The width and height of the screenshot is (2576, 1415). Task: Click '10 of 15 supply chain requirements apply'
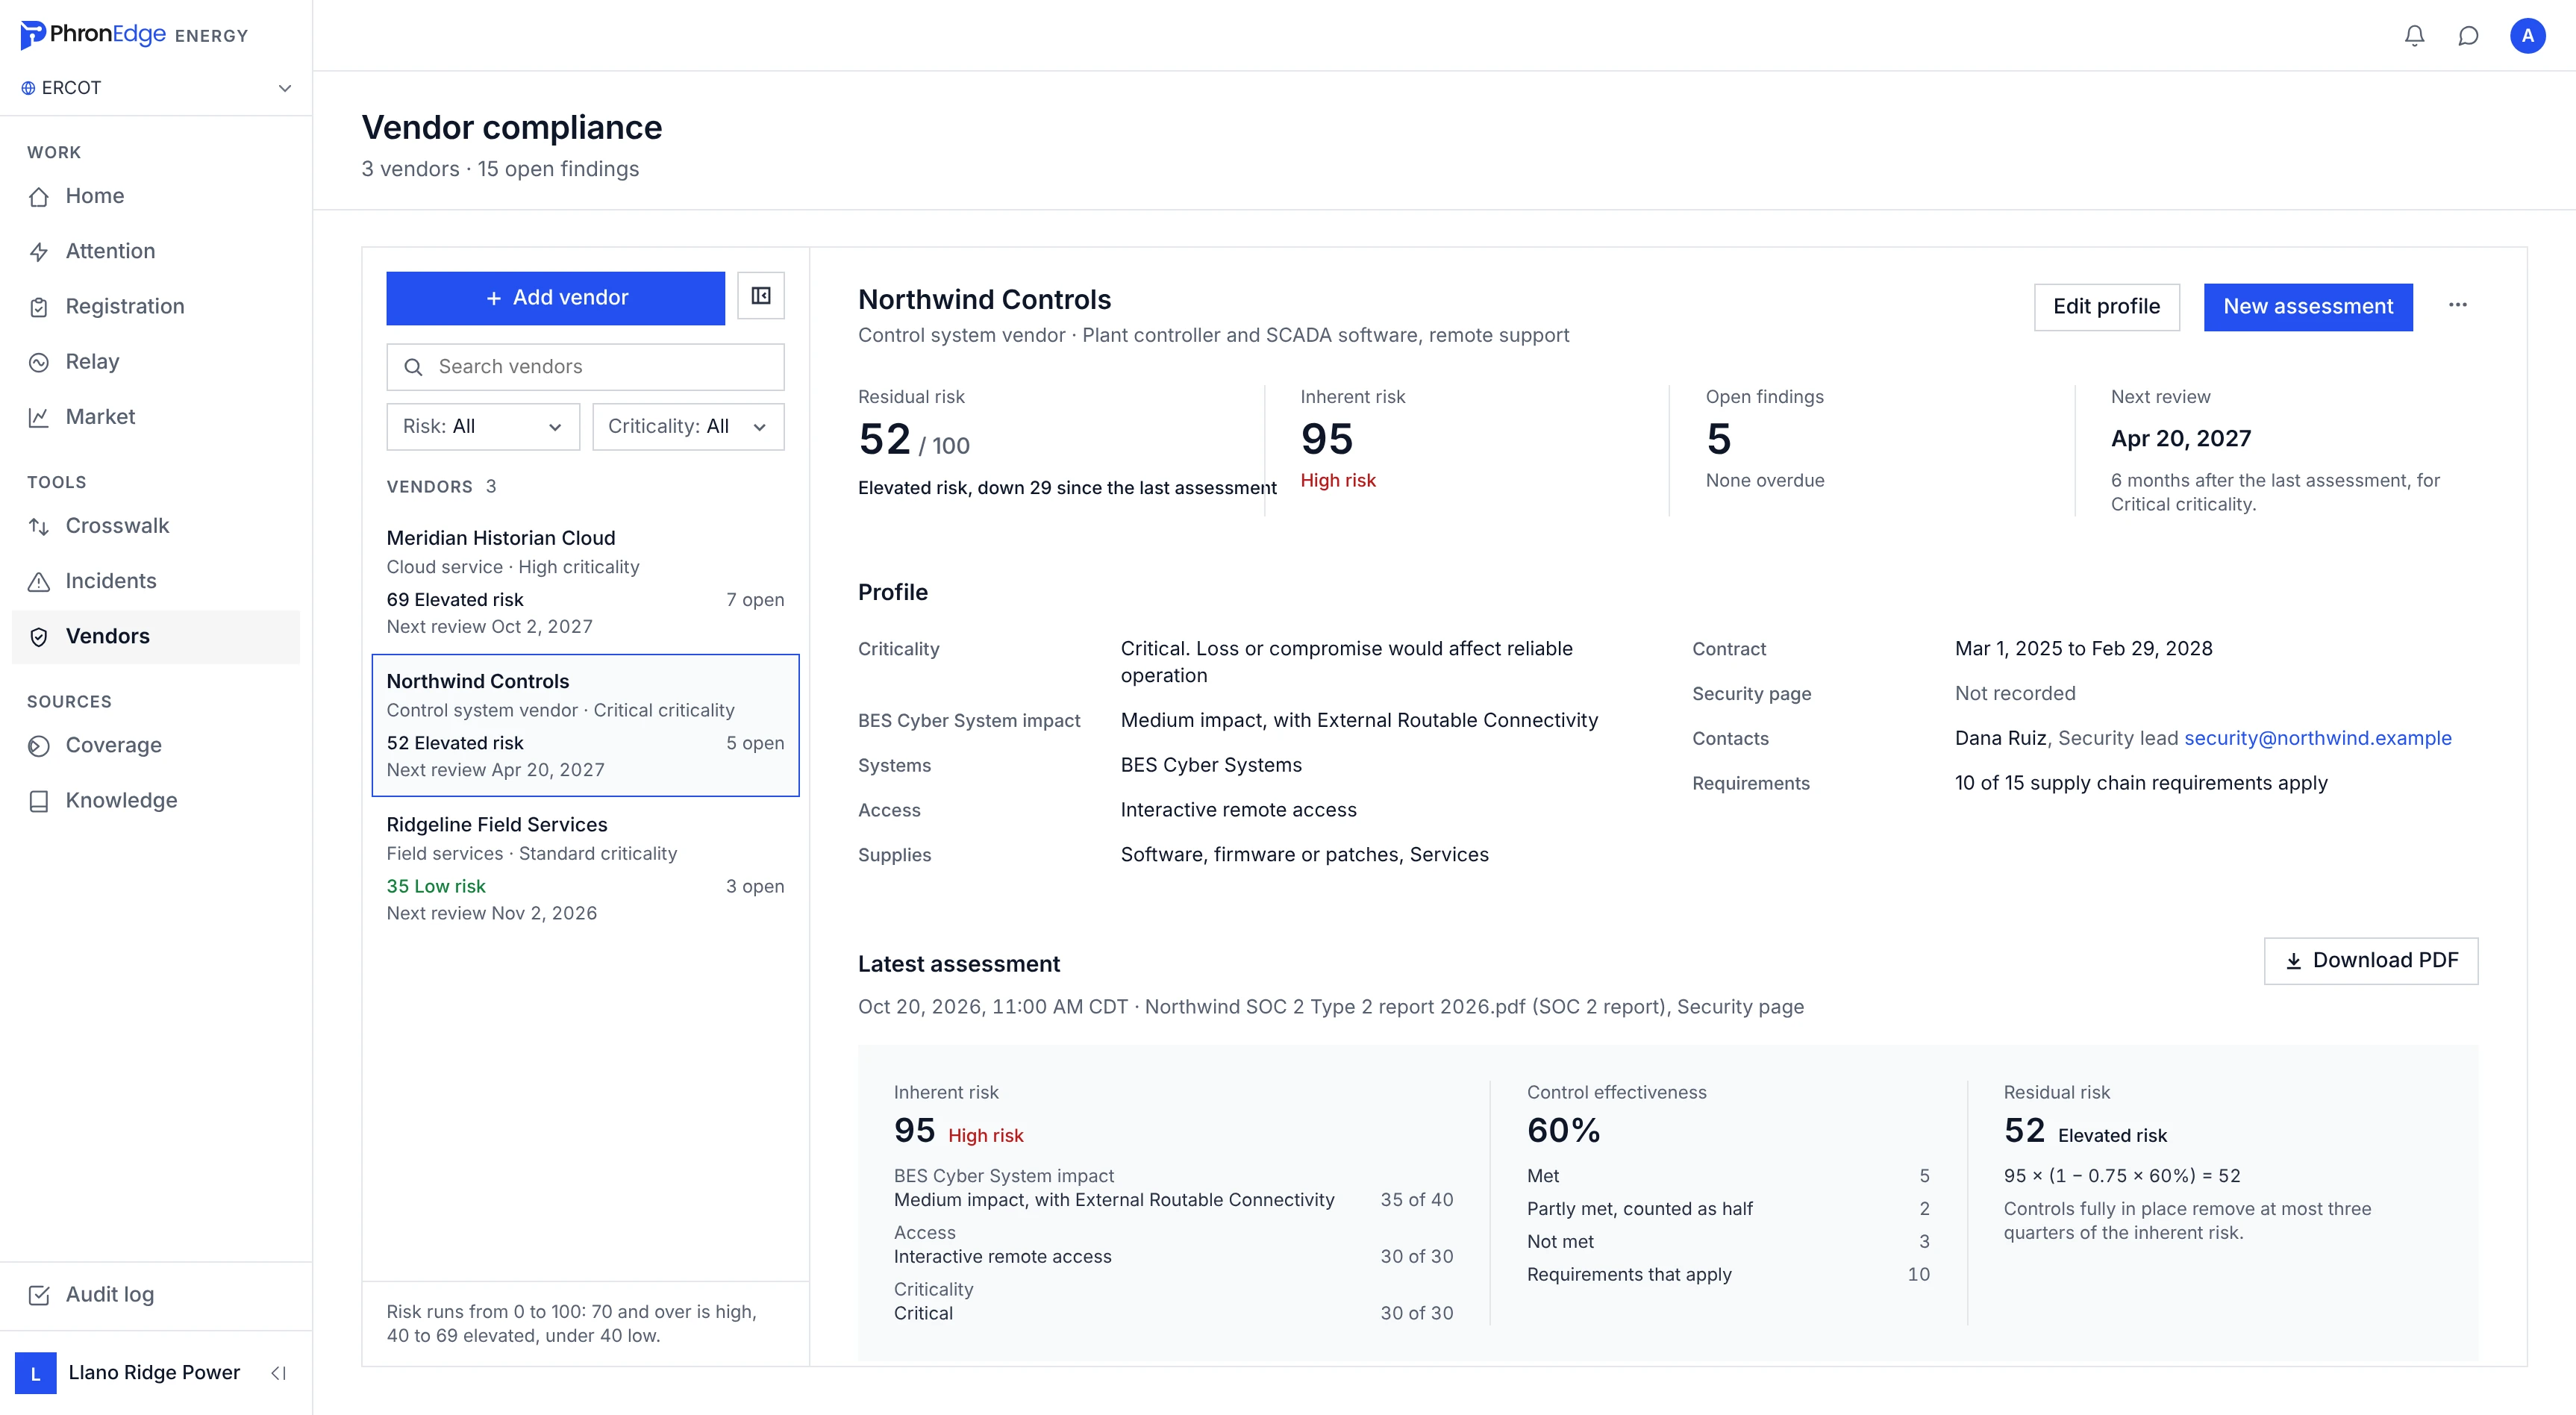2141,783
